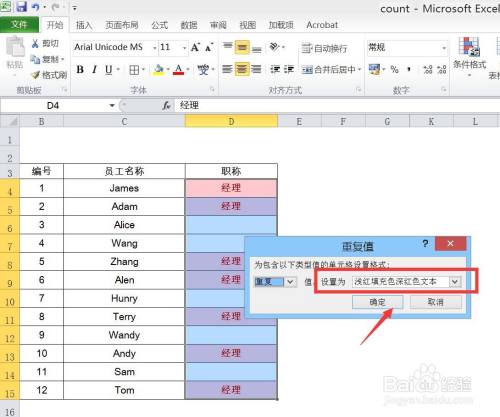Expand the merge and center dropdown arrow
The width and height of the screenshot is (500, 417).
[359, 69]
